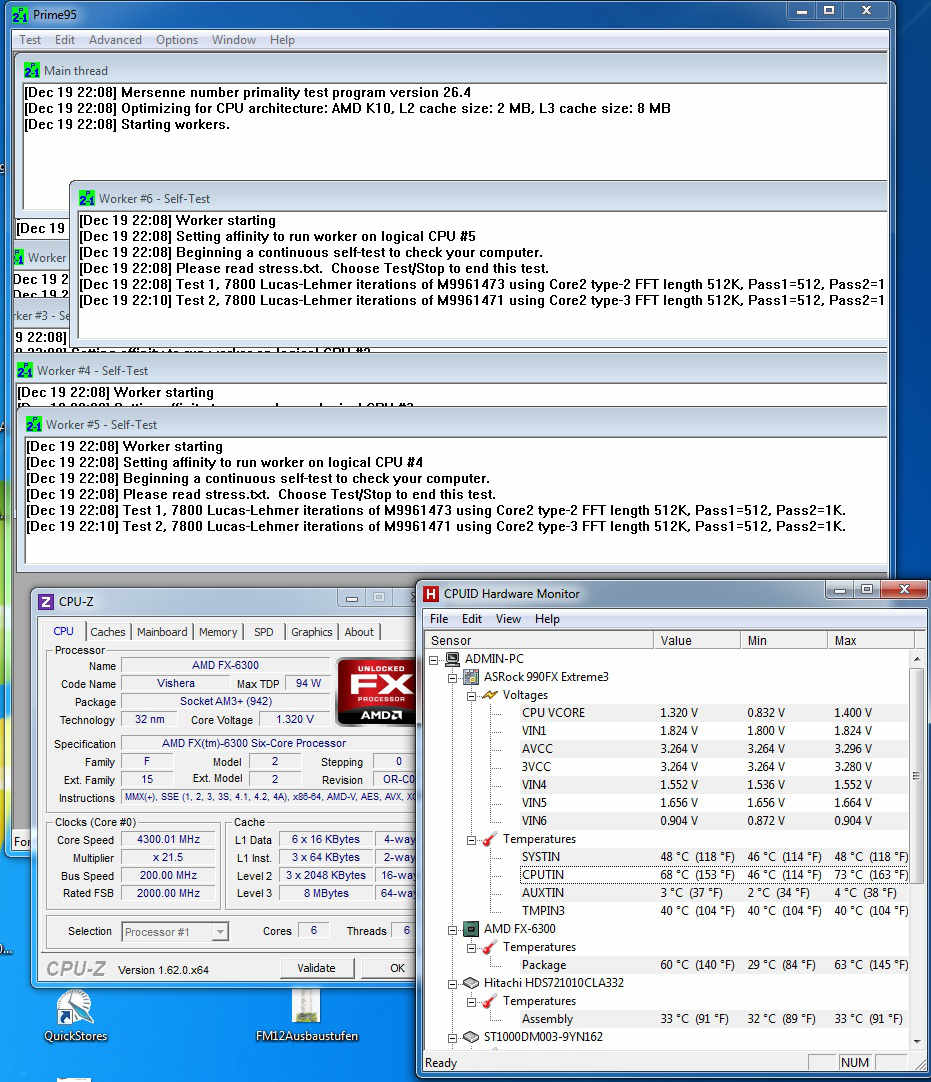
Task: Click the ST1000DM003-9YN162 drive icon
Action: 471,1036
